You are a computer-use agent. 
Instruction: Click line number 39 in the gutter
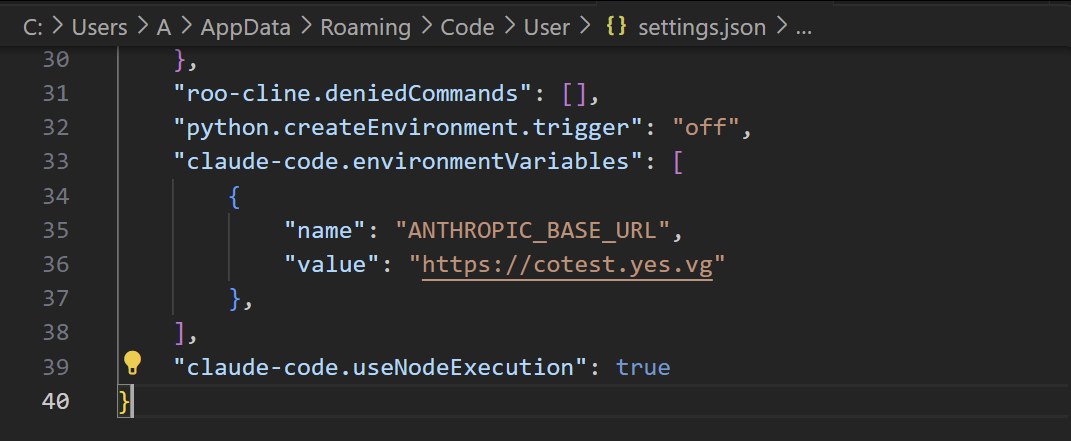click(55, 367)
